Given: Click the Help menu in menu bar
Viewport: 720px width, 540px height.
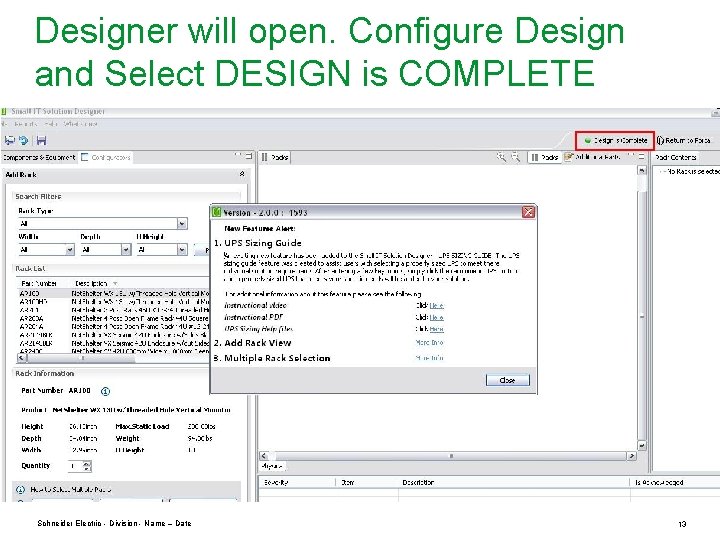Looking at the screenshot, I should click(x=51, y=124).
